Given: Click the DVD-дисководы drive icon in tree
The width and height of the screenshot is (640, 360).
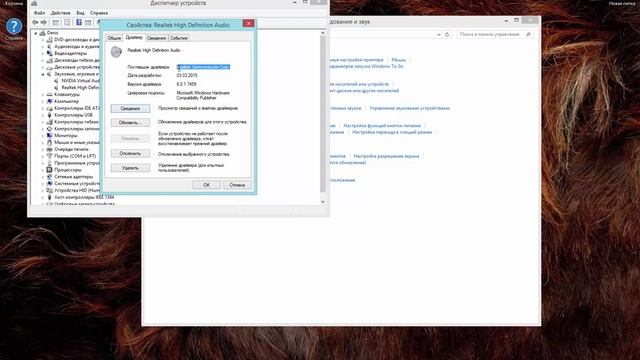Looking at the screenshot, I should coord(49,40).
